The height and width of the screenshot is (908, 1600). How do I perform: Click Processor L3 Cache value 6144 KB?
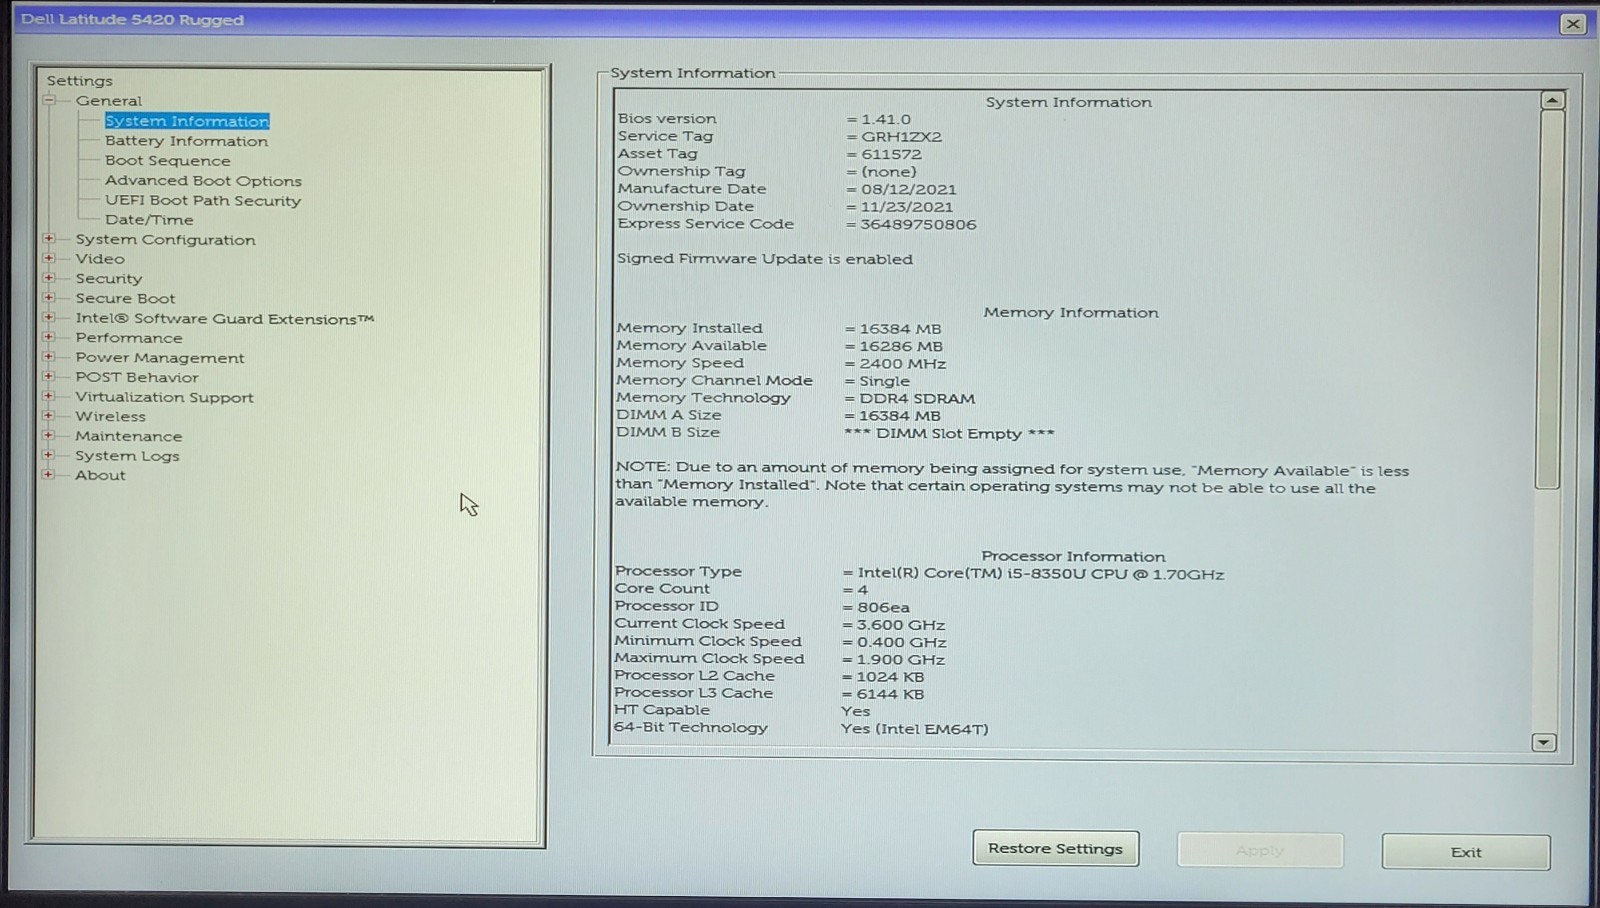(x=890, y=694)
